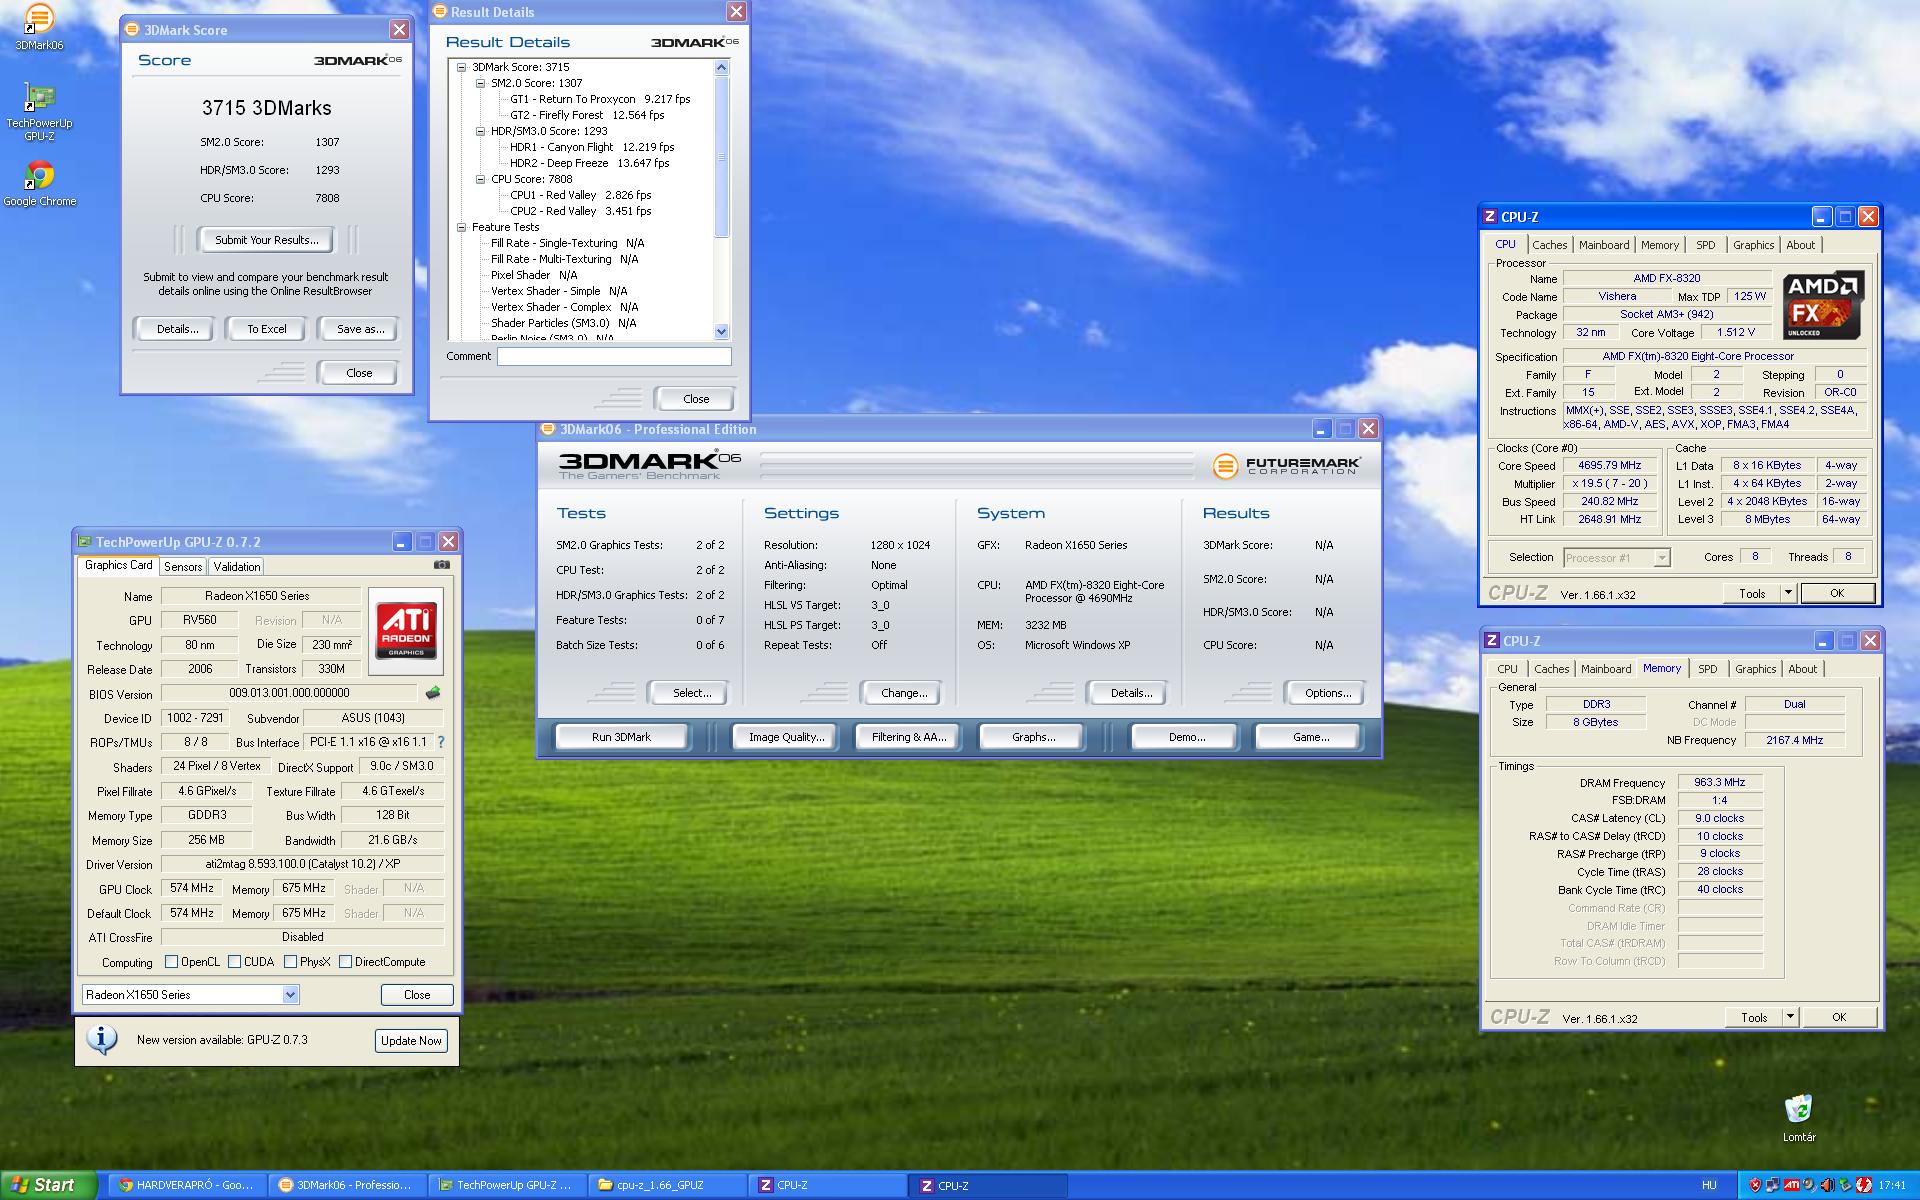Image resolution: width=1920 pixels, height=1200 pixels.
Task: Click the volume speaker tray icon
Action: pyautogui.click(x=1827, y=1185)
